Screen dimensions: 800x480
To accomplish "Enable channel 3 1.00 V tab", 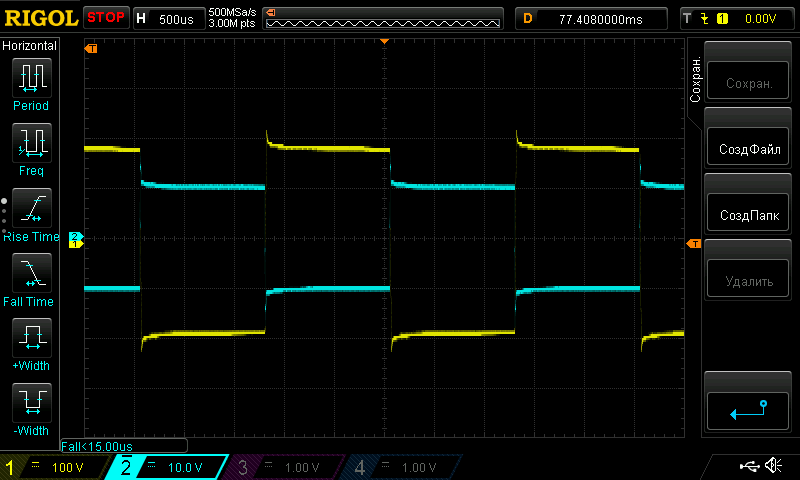I will pos(285,467).
